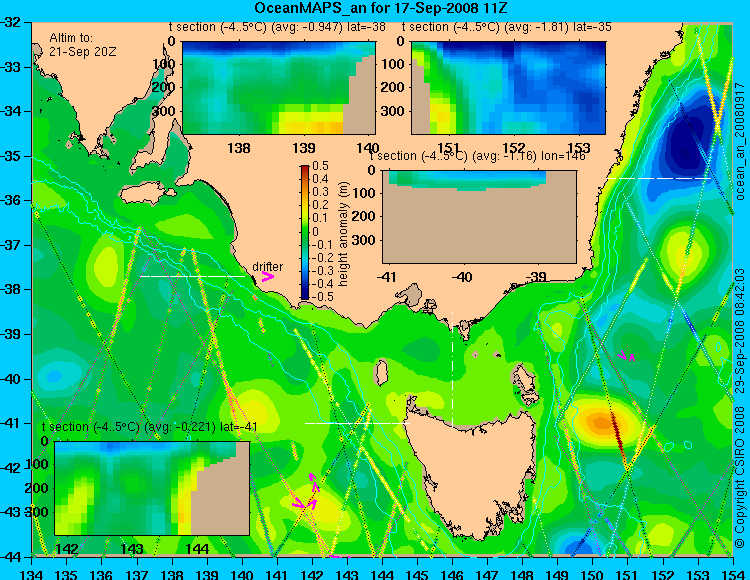Image resolution: width=750 pixels, height=580 pixels.
Task: Open the lat=-41 temperature section inset
Action: tap(152, 488)
